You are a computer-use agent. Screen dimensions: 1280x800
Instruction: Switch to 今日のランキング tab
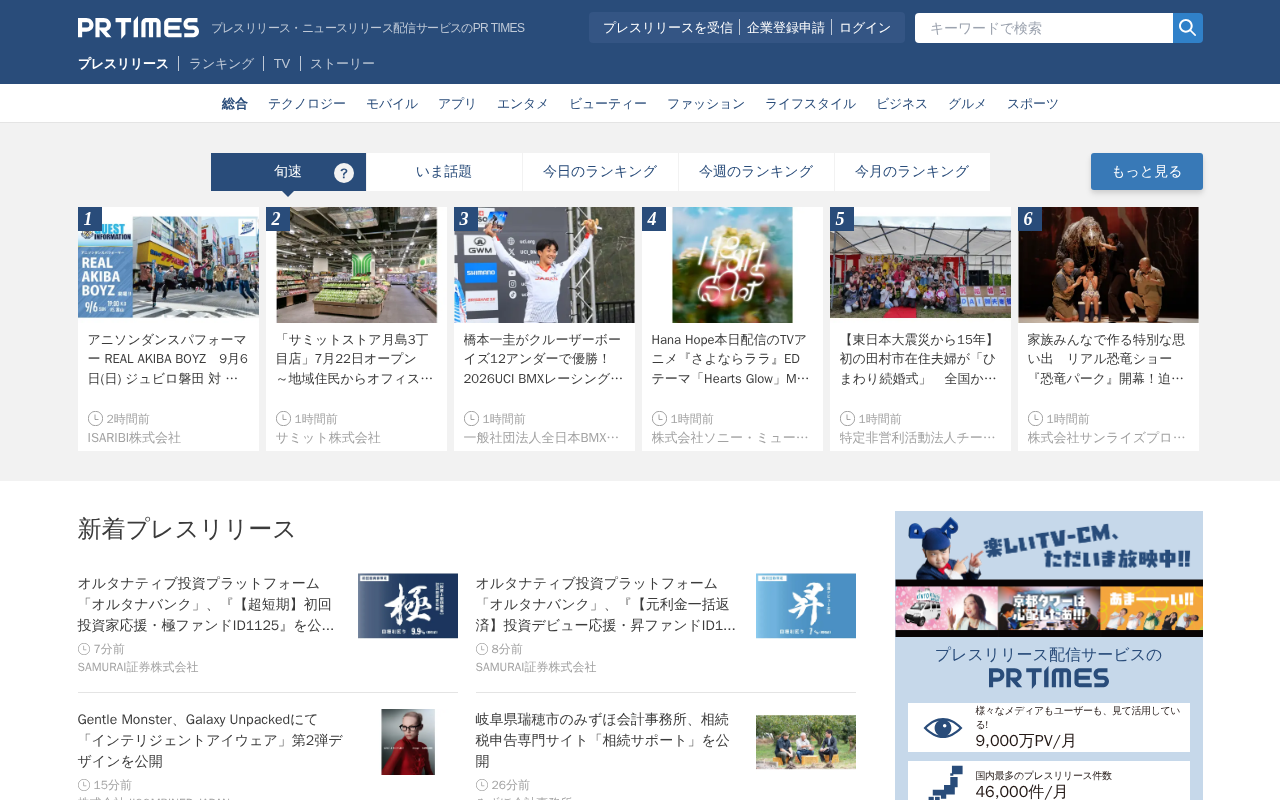600,172
